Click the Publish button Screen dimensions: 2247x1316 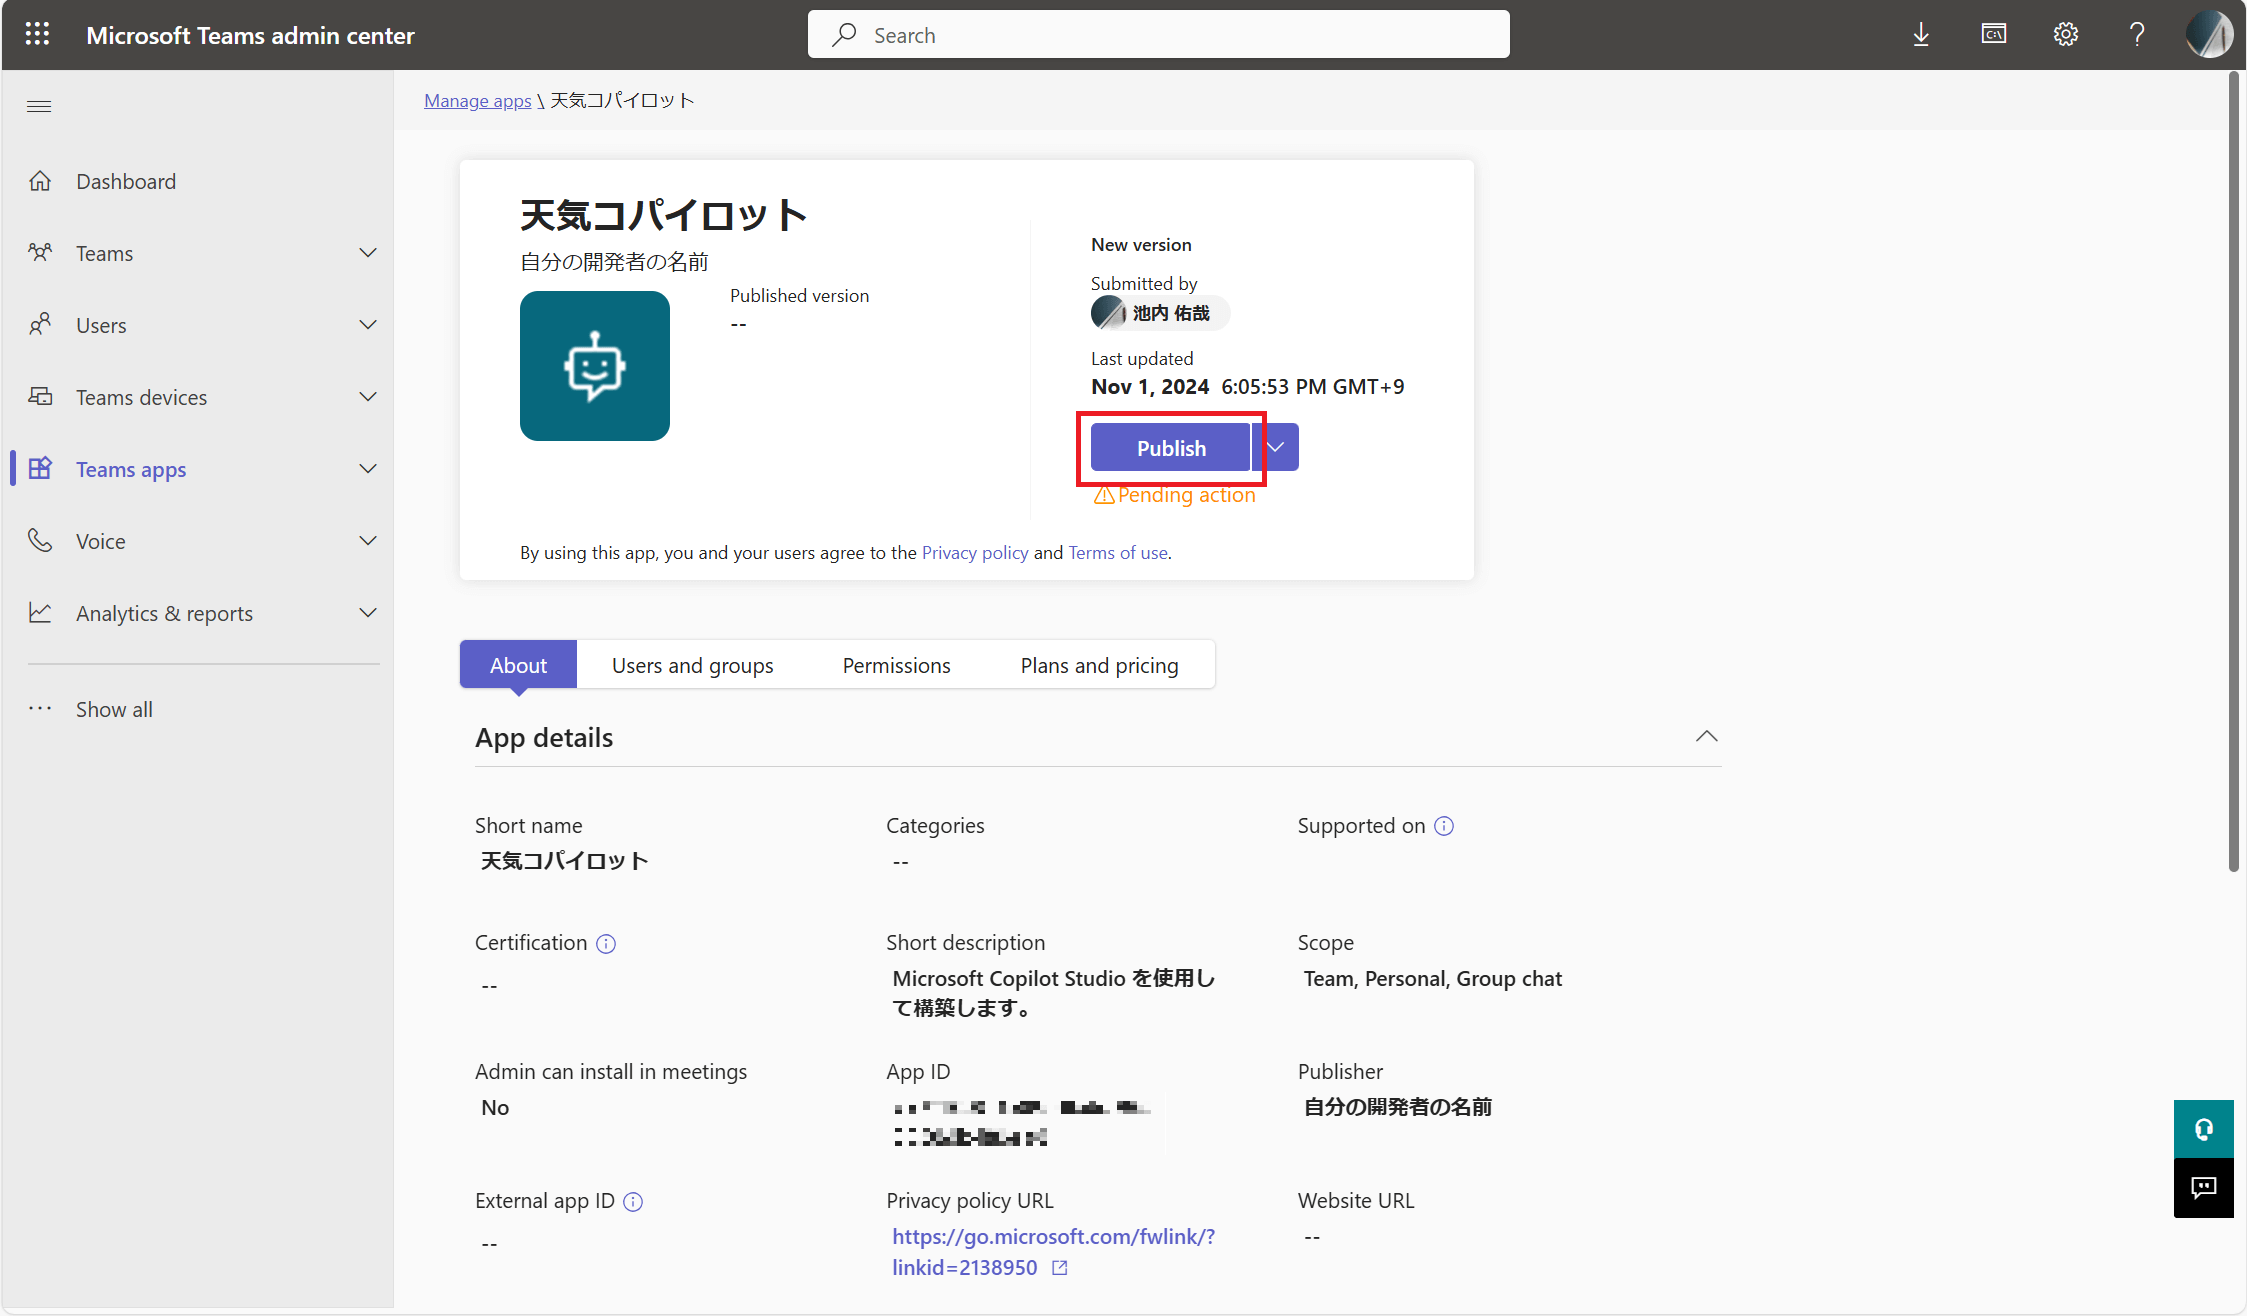point(1170,447)
